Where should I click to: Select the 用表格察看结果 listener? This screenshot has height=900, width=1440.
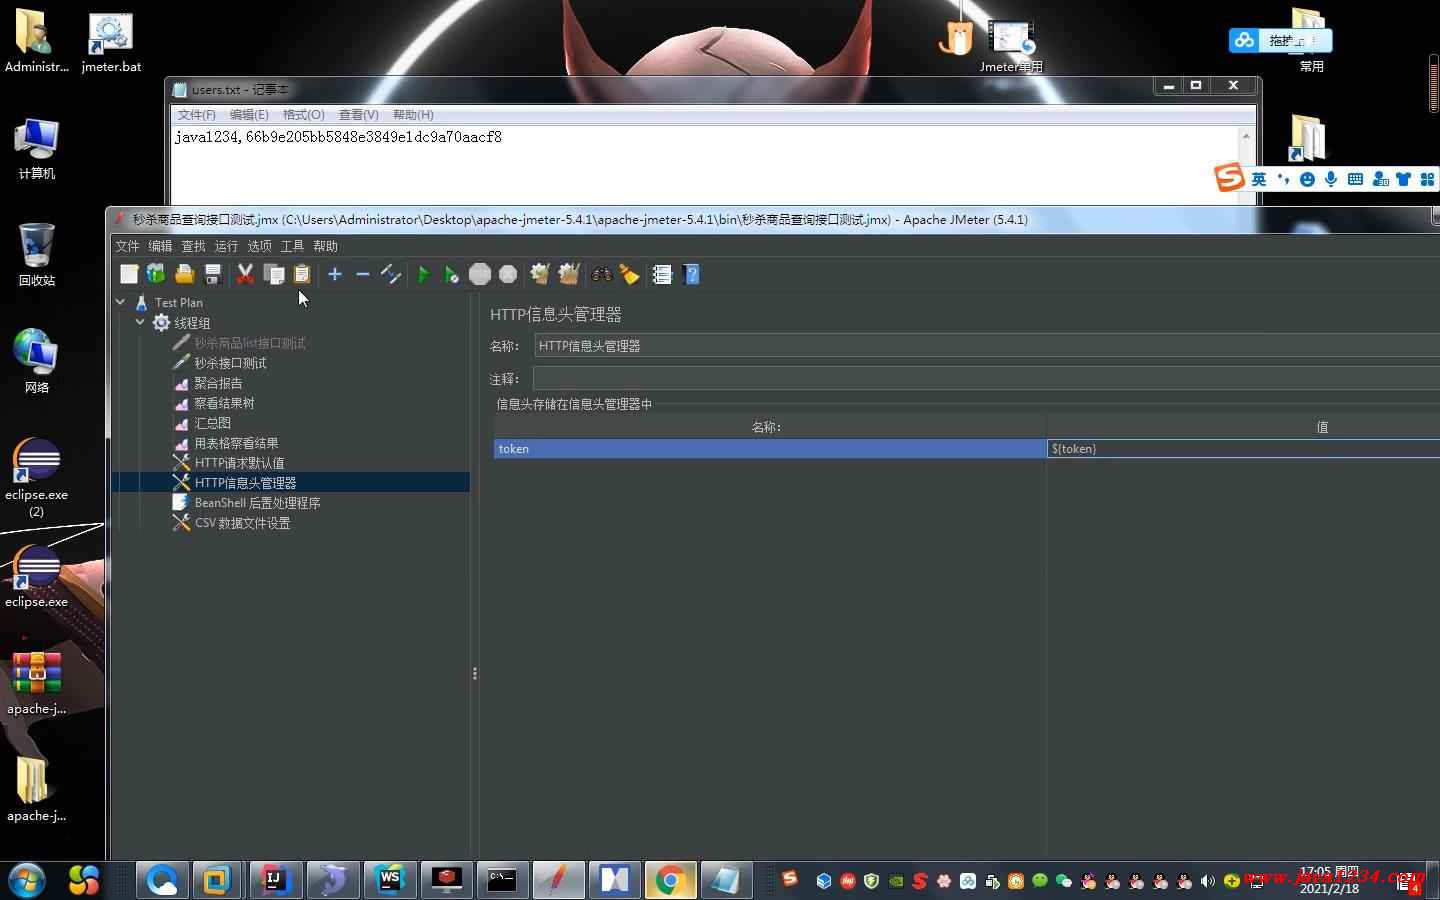(236, 443)
